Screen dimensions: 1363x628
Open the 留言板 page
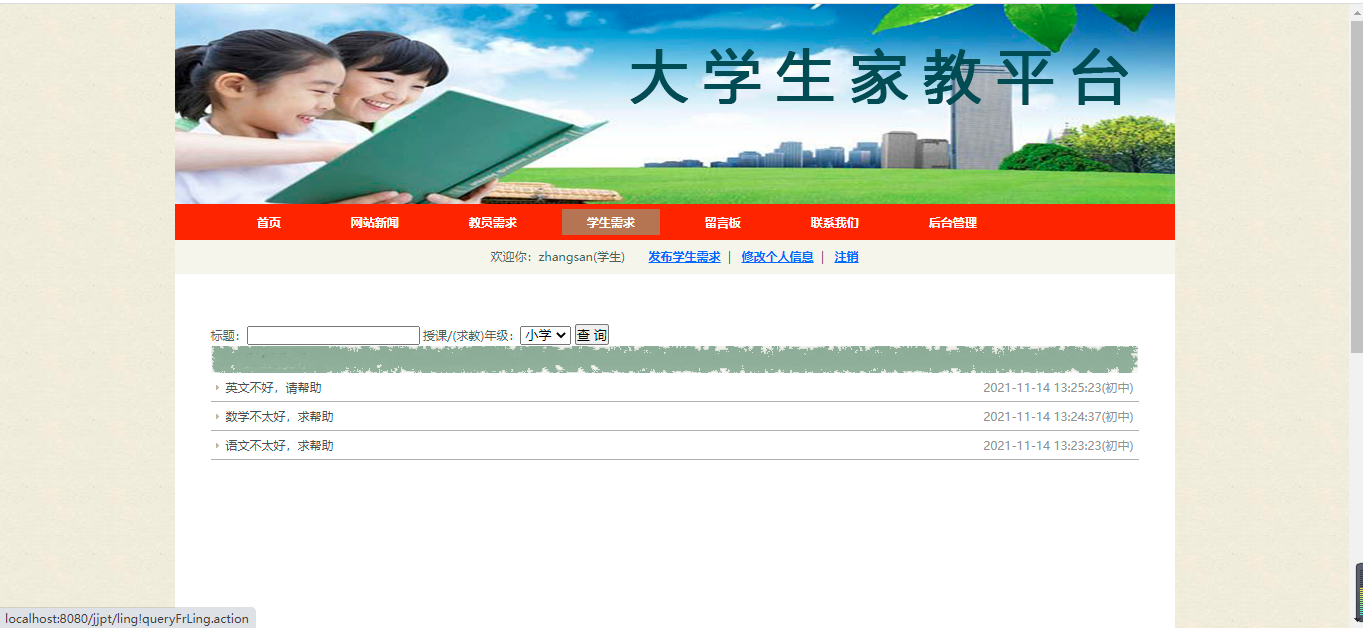(723, 223)
